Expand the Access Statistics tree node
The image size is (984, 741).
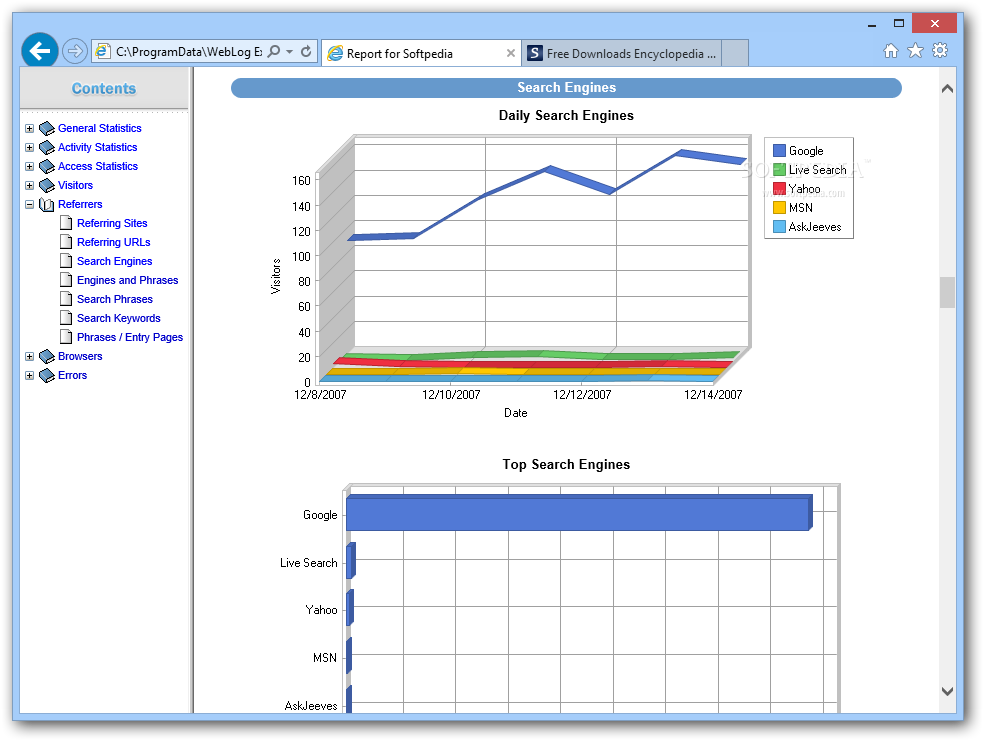coord(29,166)
